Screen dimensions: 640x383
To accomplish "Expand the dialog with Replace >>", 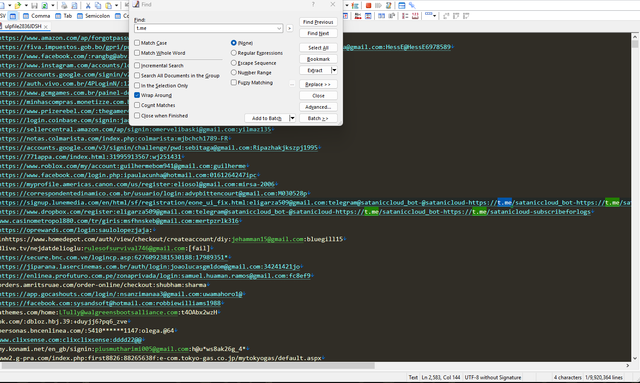I will (318, 84).
